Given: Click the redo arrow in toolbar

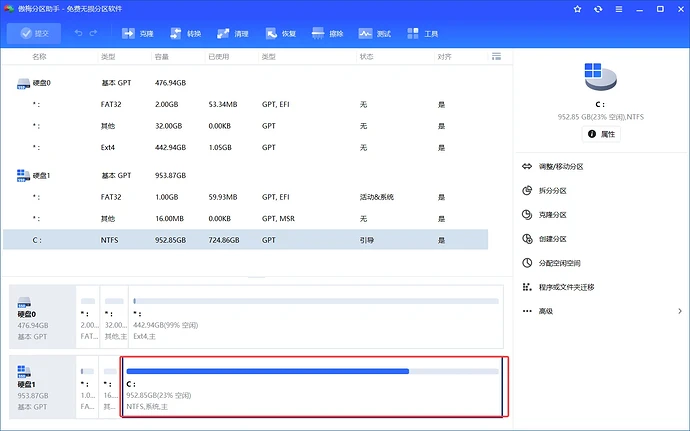Looking at the screenshot, I should pyautogui.click(x=94, y=33).
